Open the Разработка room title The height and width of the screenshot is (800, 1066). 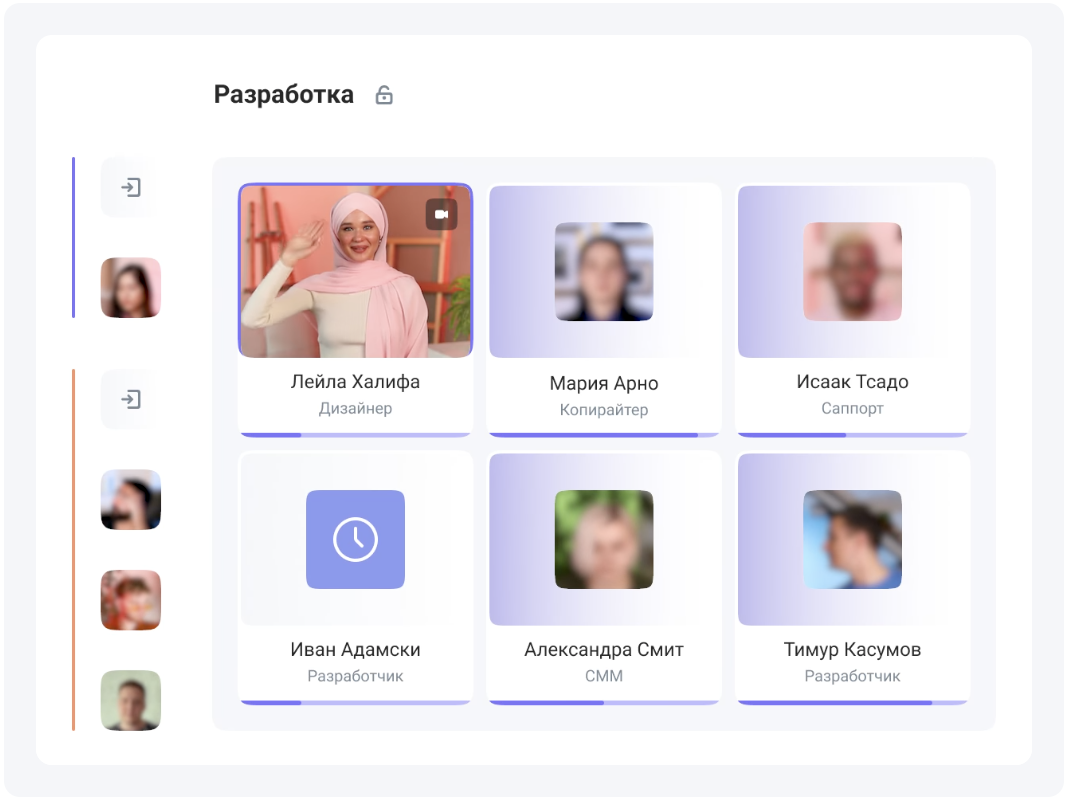[284, 95]
